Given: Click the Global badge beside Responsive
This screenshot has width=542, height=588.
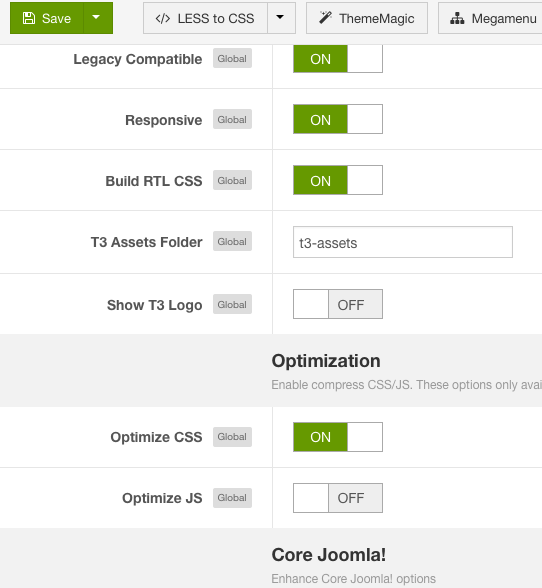Looking at the screenshot, I should click(x=232, y=120).
